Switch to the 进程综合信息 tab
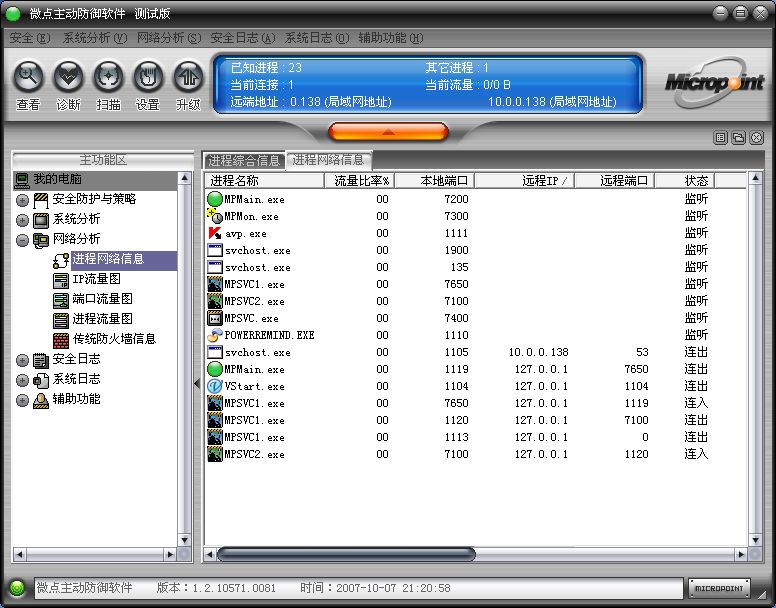The image size is (776, 608). [x=244, y=160]
